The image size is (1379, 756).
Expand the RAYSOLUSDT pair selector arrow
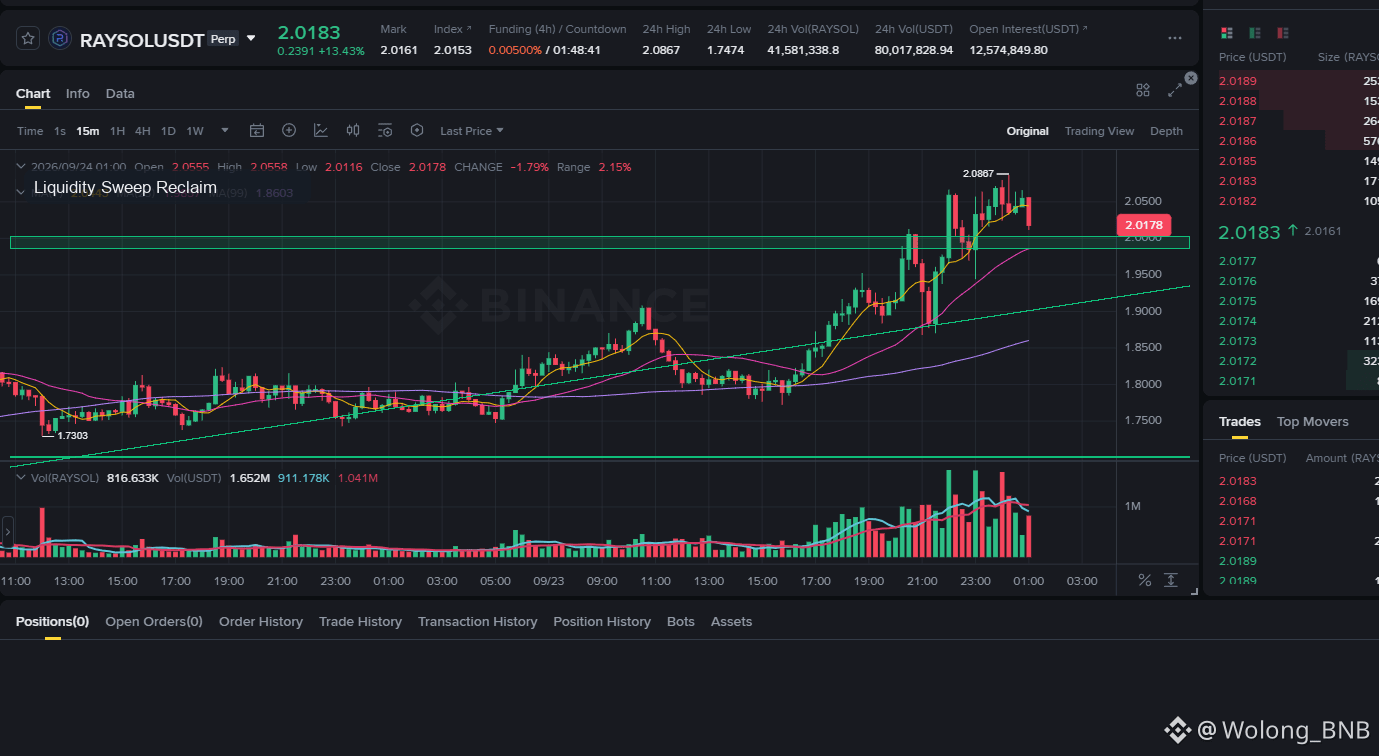coord(251,38)
